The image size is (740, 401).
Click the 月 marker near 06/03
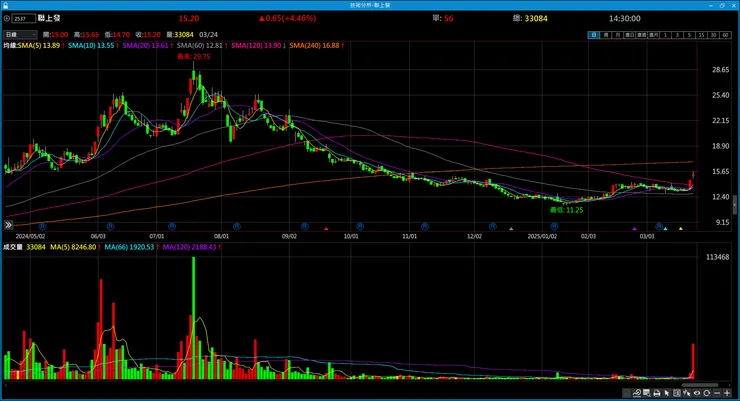pyautogui.click(x=110, y=227)
